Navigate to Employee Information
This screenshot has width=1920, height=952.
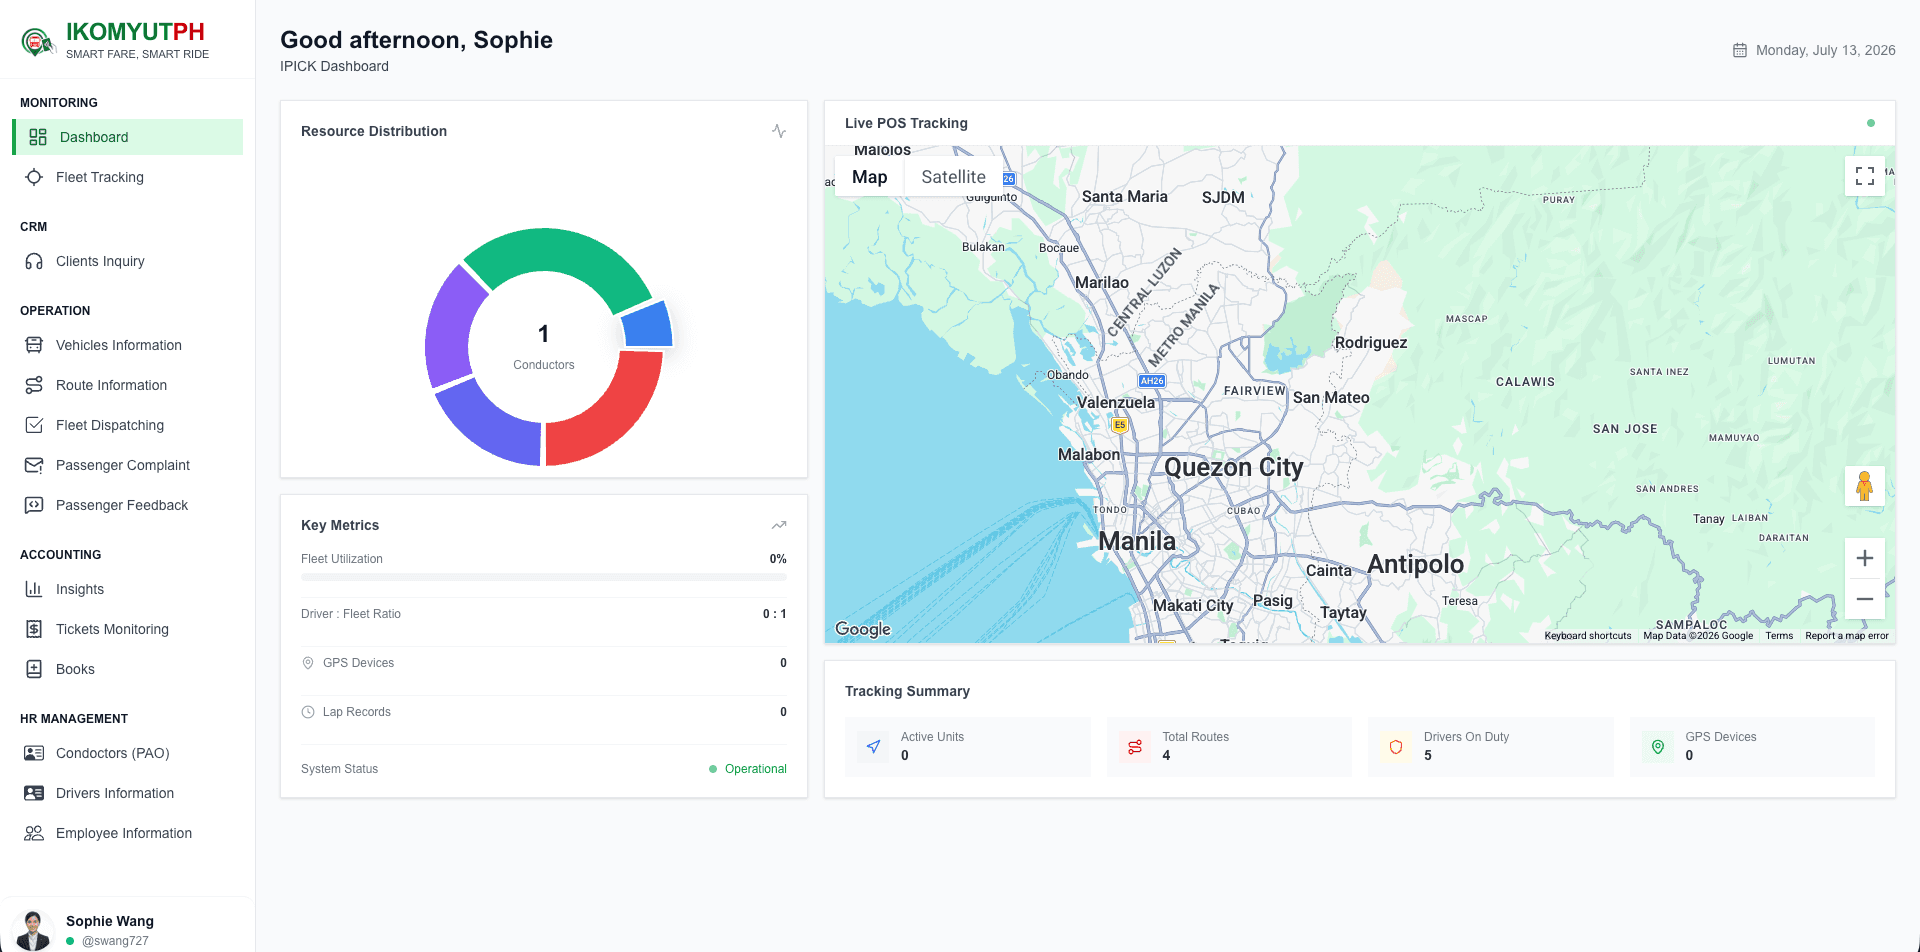pyautogui.click(x=127, y=833)
